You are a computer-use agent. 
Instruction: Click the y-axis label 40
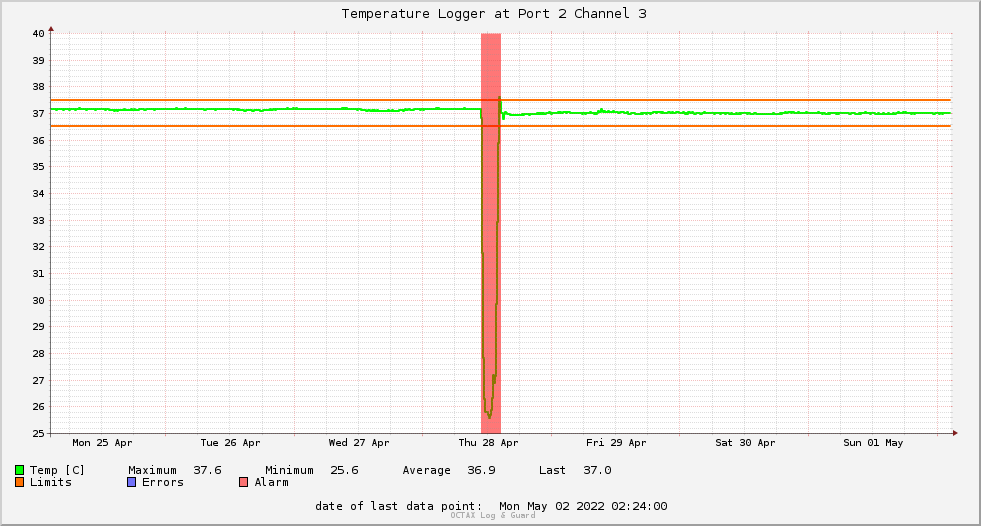(39, 34)
